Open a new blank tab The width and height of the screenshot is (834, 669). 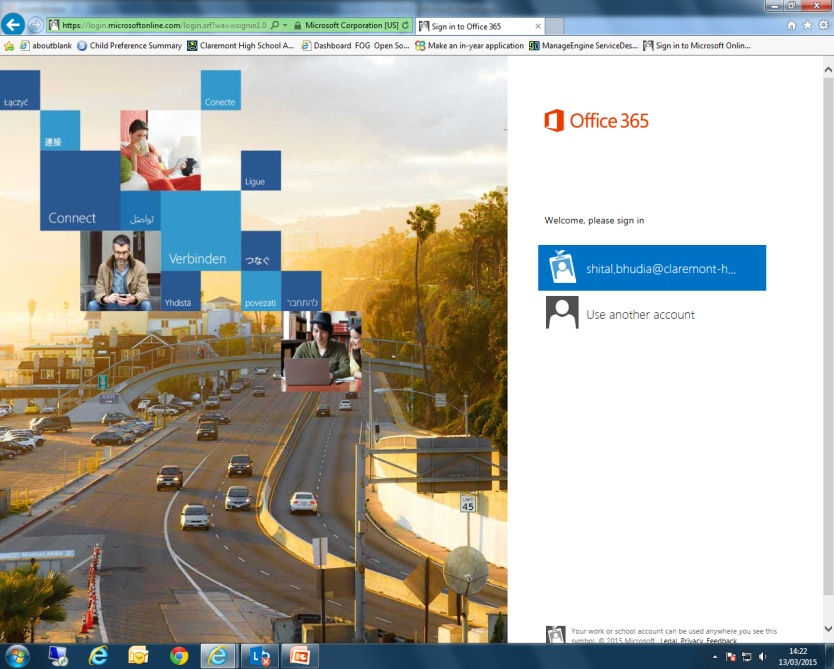[x=554, y=26]
